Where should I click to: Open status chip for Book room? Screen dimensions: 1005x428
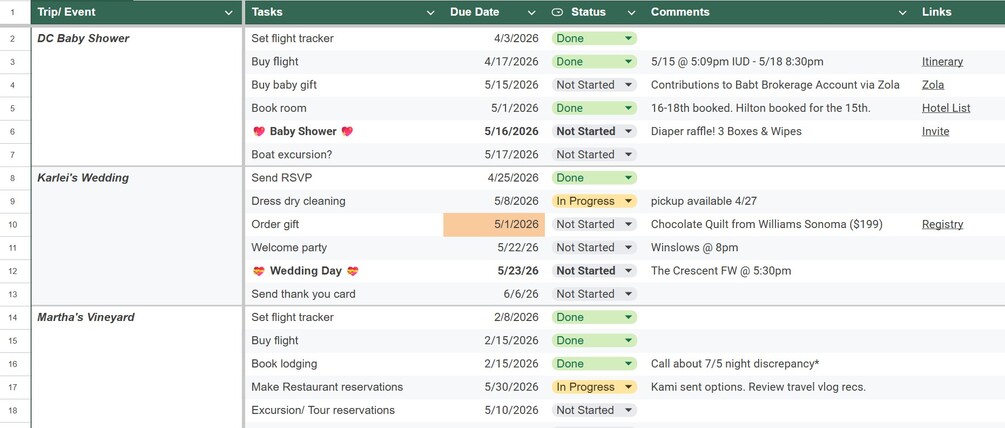click(x=594, y=108)
